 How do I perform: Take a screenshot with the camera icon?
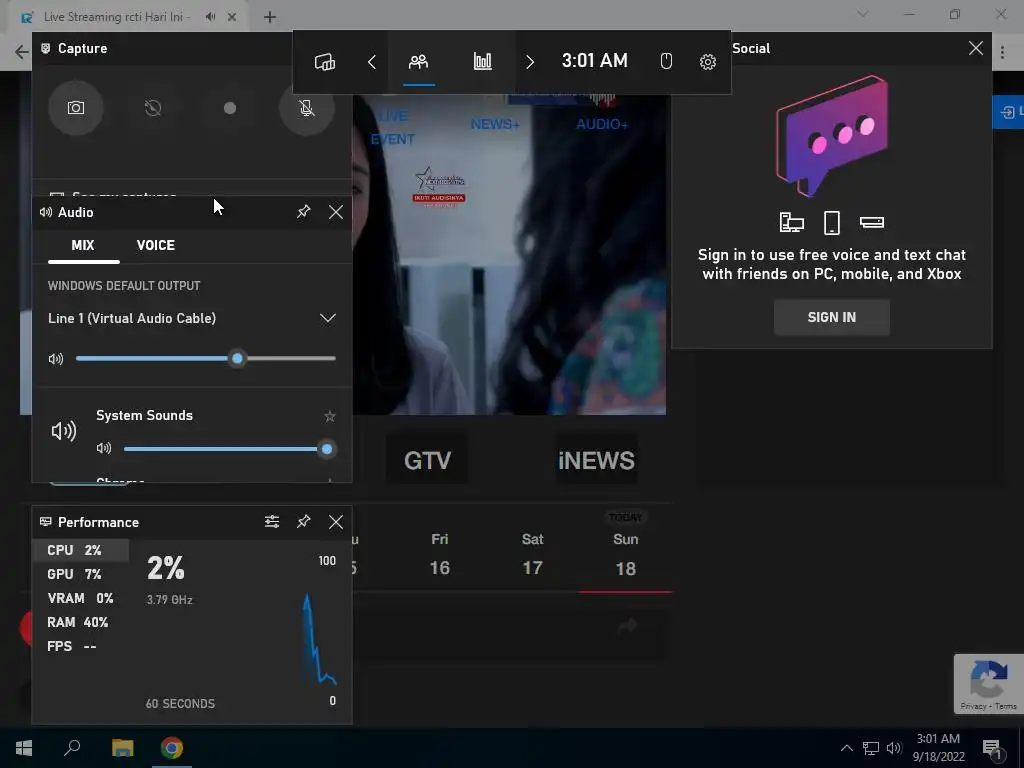pyautogui.click(x=76, y=108)
